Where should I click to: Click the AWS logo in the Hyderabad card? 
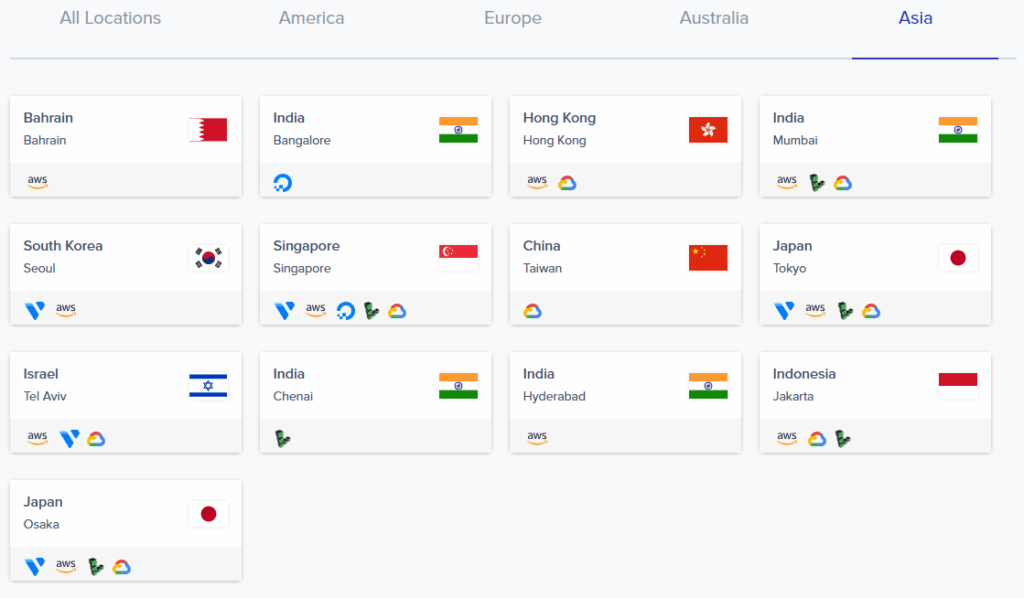(x=537, y=438)
